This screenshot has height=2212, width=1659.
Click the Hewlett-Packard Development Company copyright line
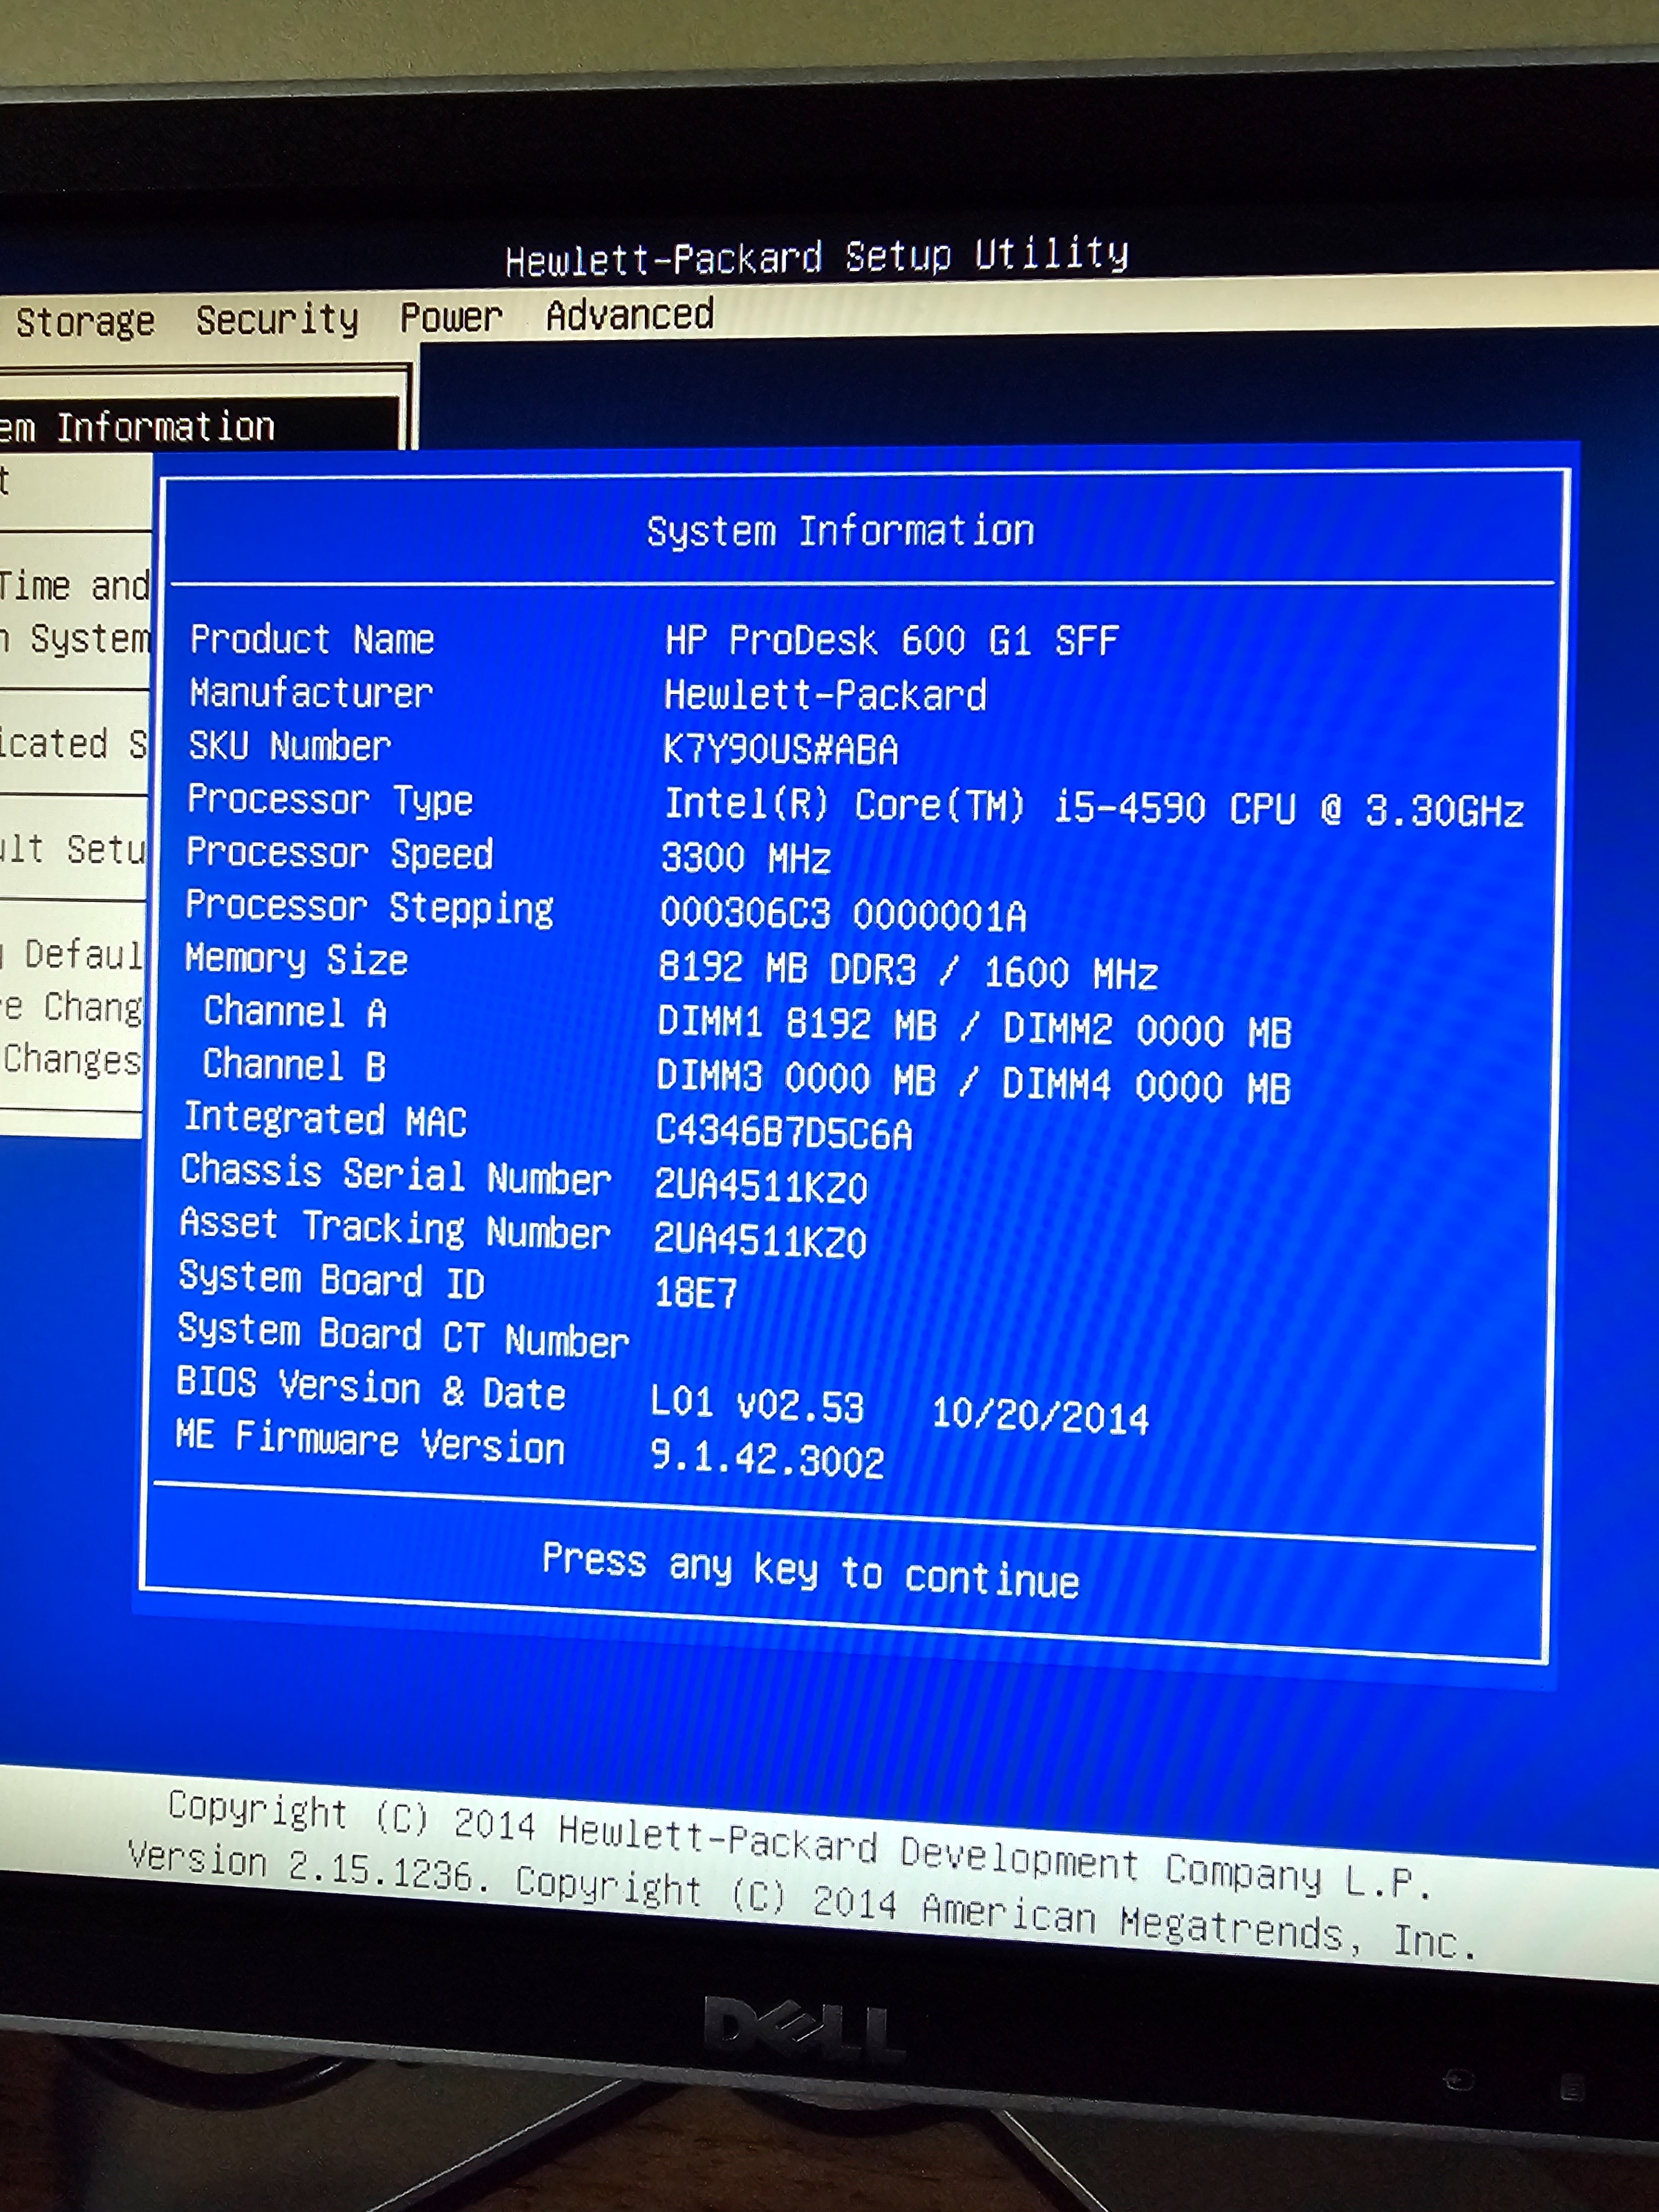point(801,1845)
